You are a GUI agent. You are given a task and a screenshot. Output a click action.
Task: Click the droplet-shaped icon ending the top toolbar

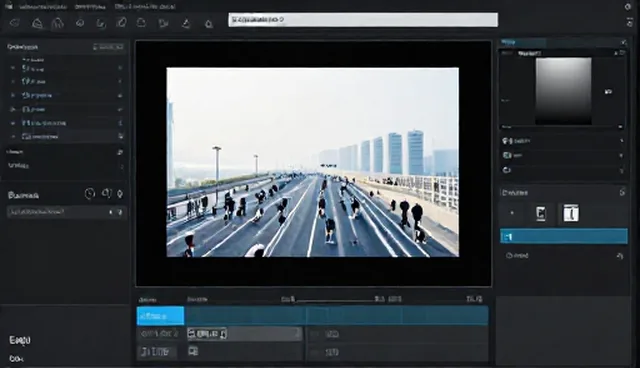(x=209, y=24)
